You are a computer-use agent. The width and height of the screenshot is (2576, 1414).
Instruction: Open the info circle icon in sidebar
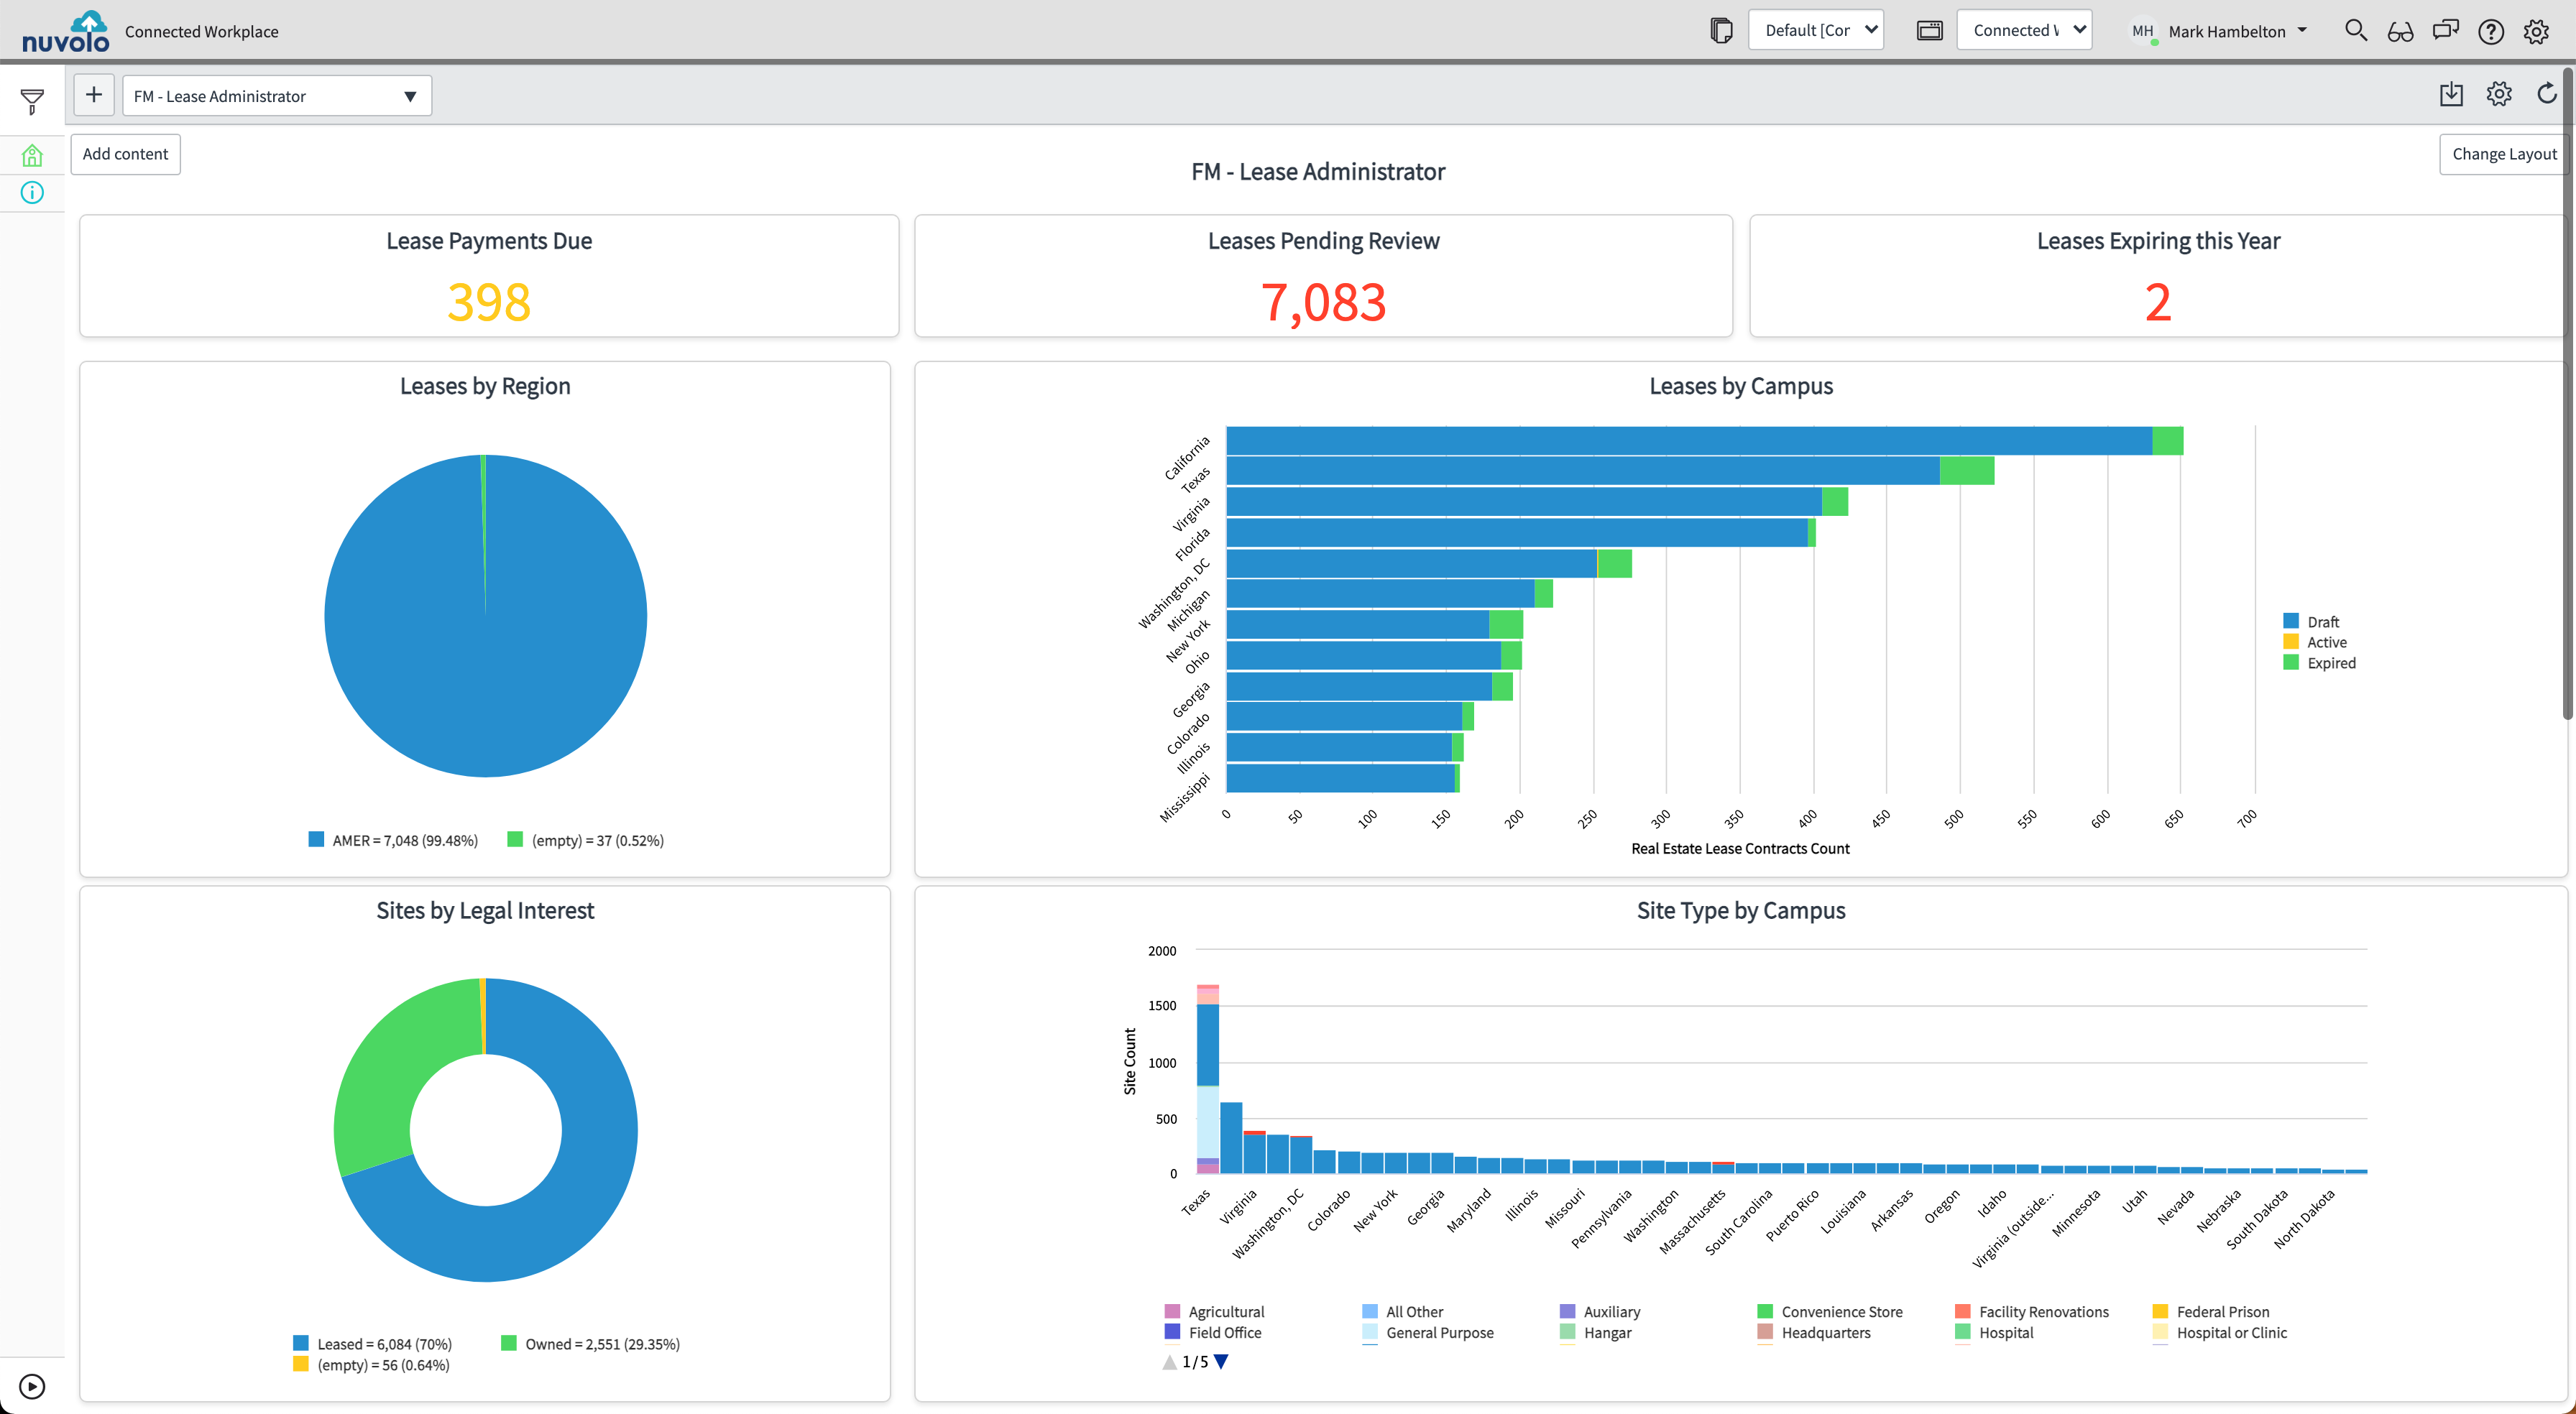click(x=32, y=193)
